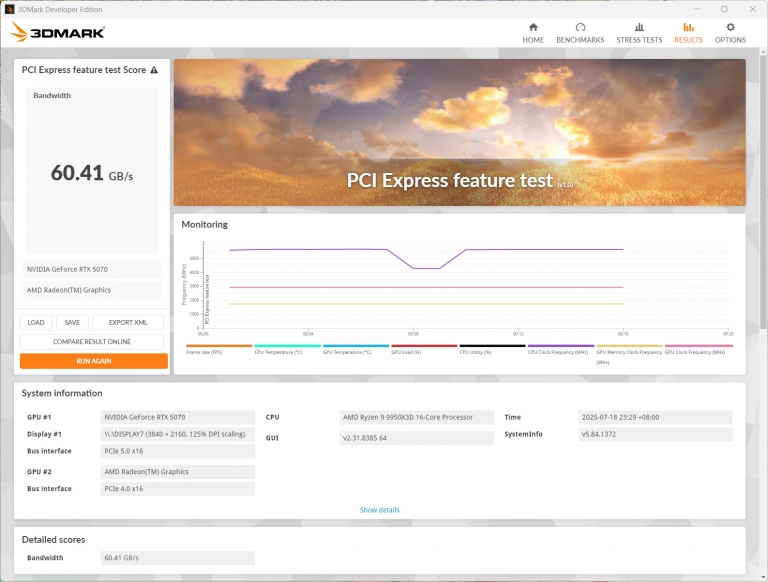Click the SystemInfo v5.84.1372 value
This screenshot has width=768, height=582.
point(655,434)
